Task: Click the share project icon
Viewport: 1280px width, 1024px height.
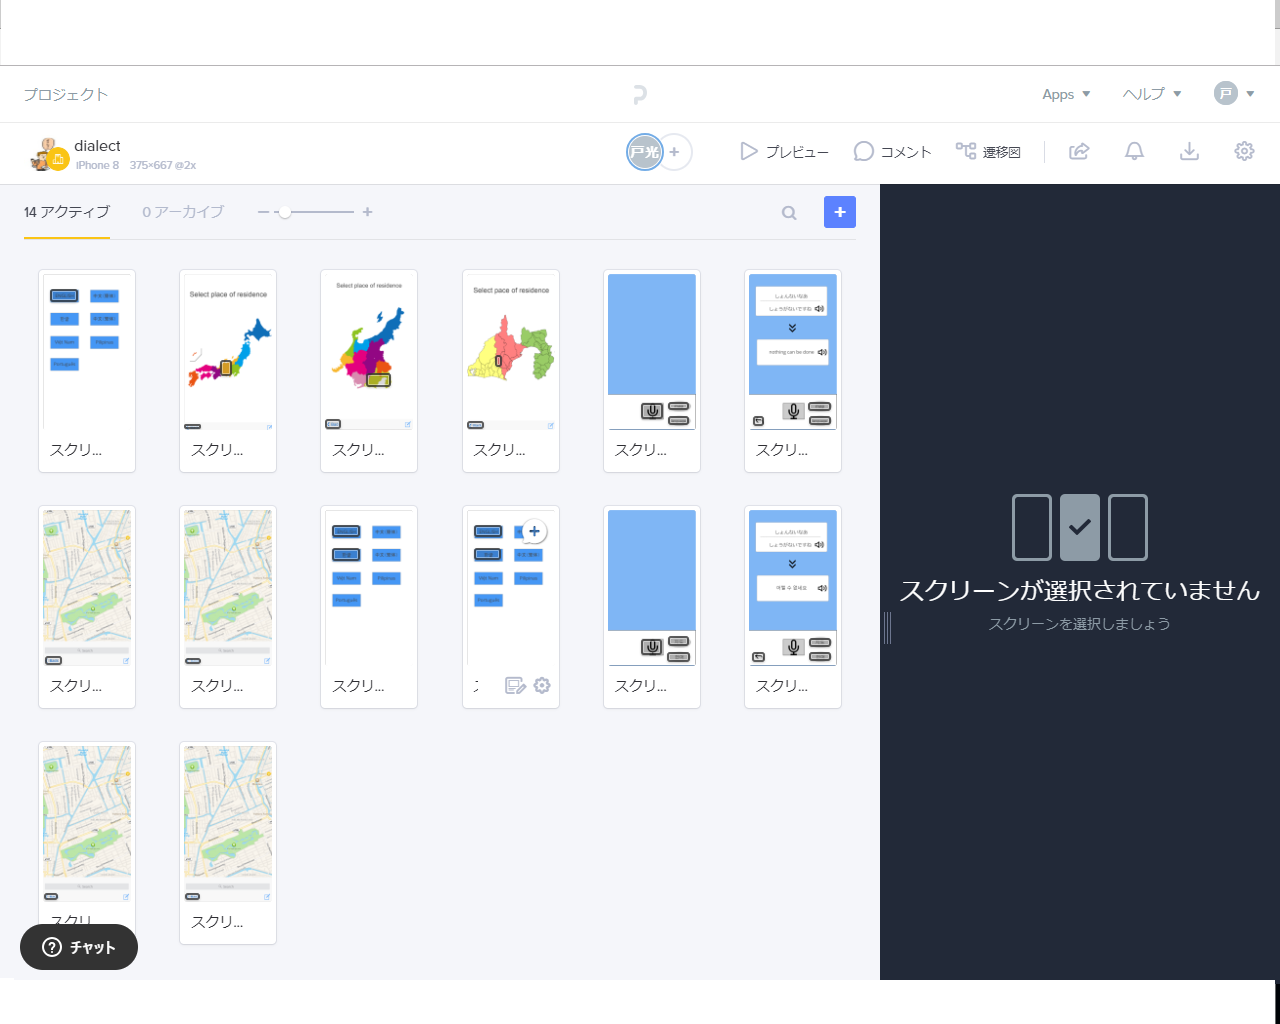Action: [x=1079, y=151]
